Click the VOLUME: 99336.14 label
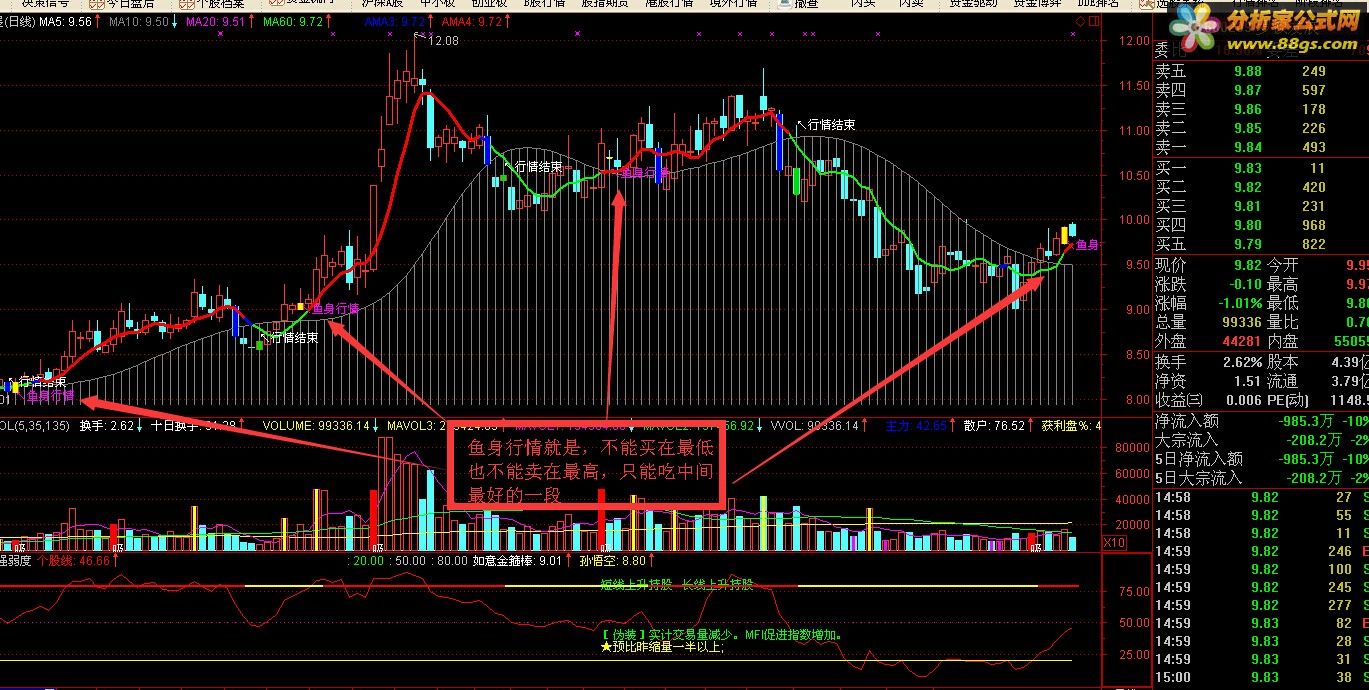The width and height of the screenshot is (1369, 690). tap(317, 425)
